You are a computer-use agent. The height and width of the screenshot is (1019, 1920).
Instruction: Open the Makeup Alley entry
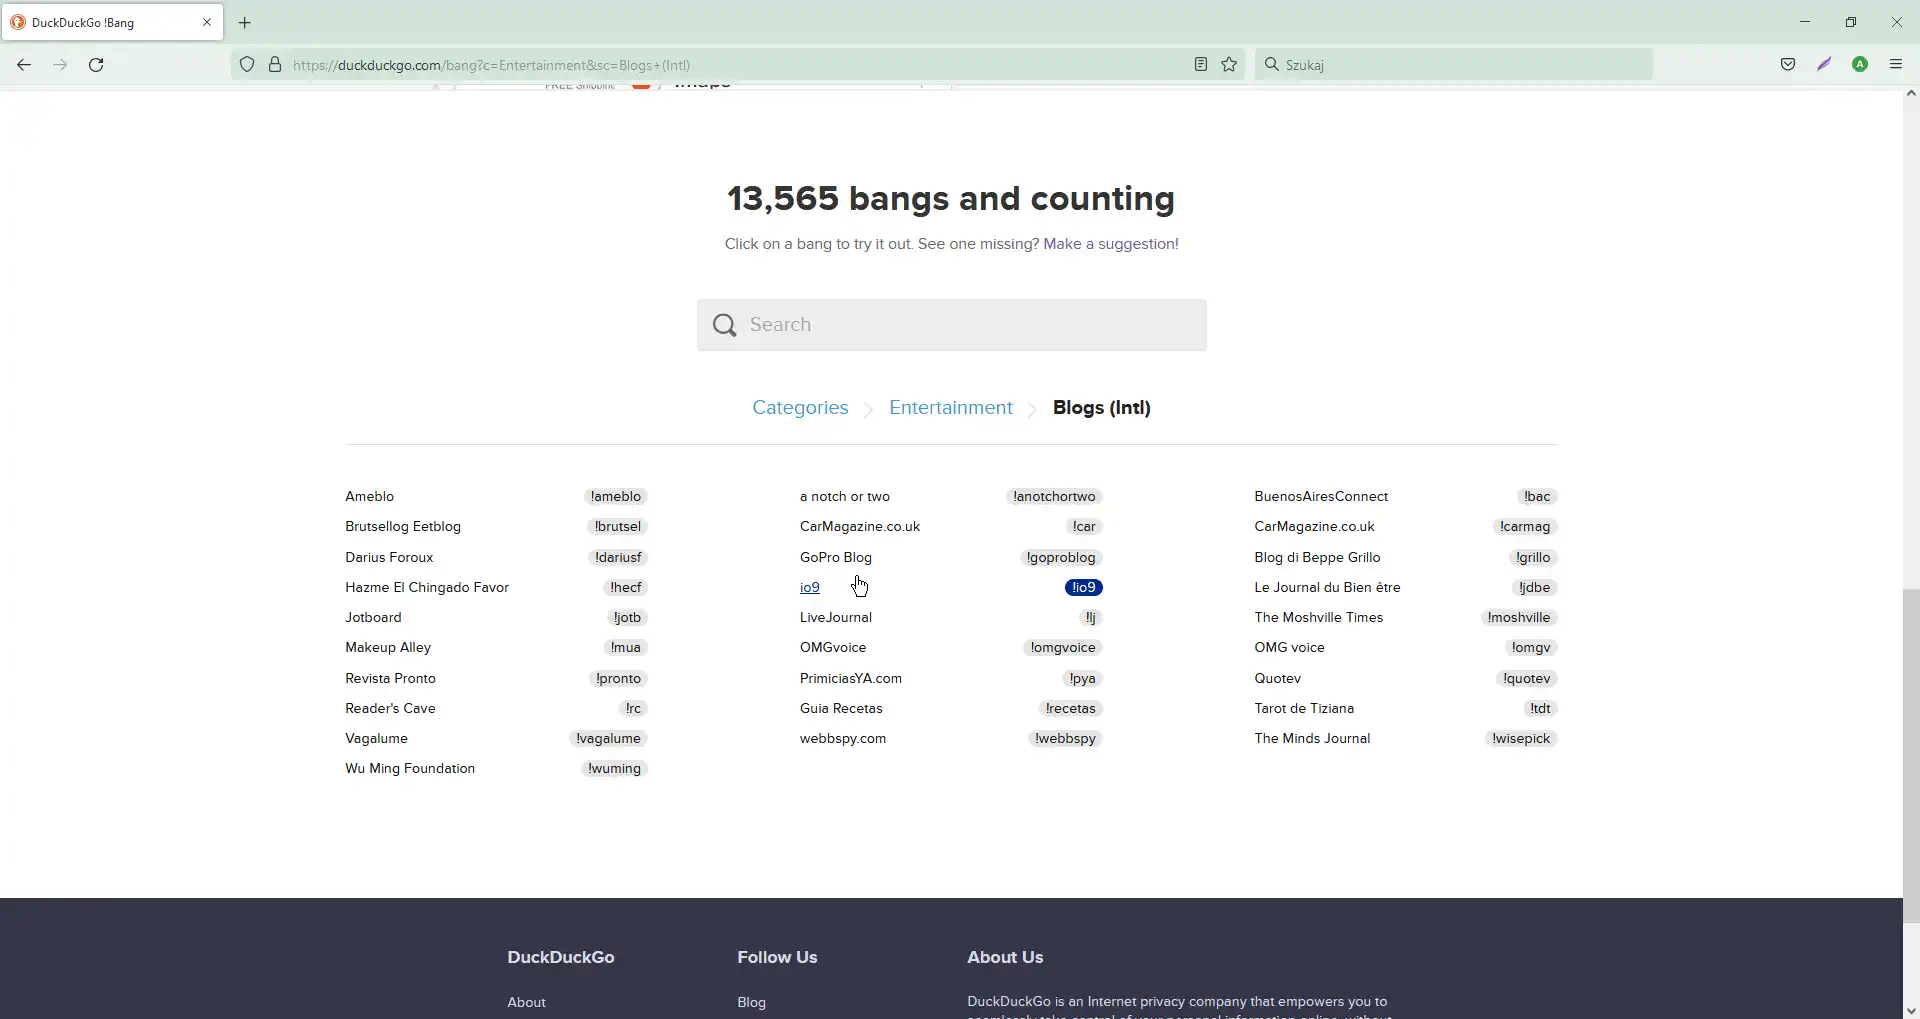click(388, 648)
